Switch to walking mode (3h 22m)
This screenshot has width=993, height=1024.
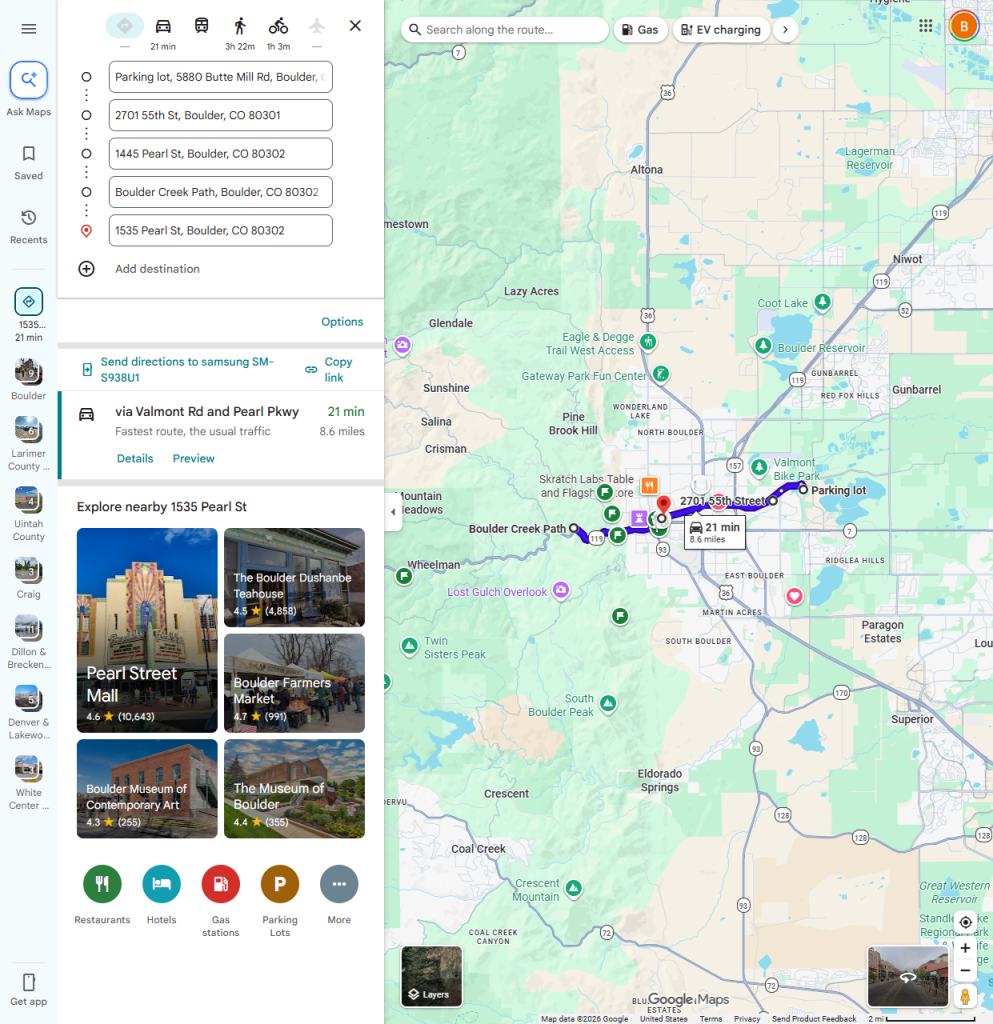pos(240,26)
